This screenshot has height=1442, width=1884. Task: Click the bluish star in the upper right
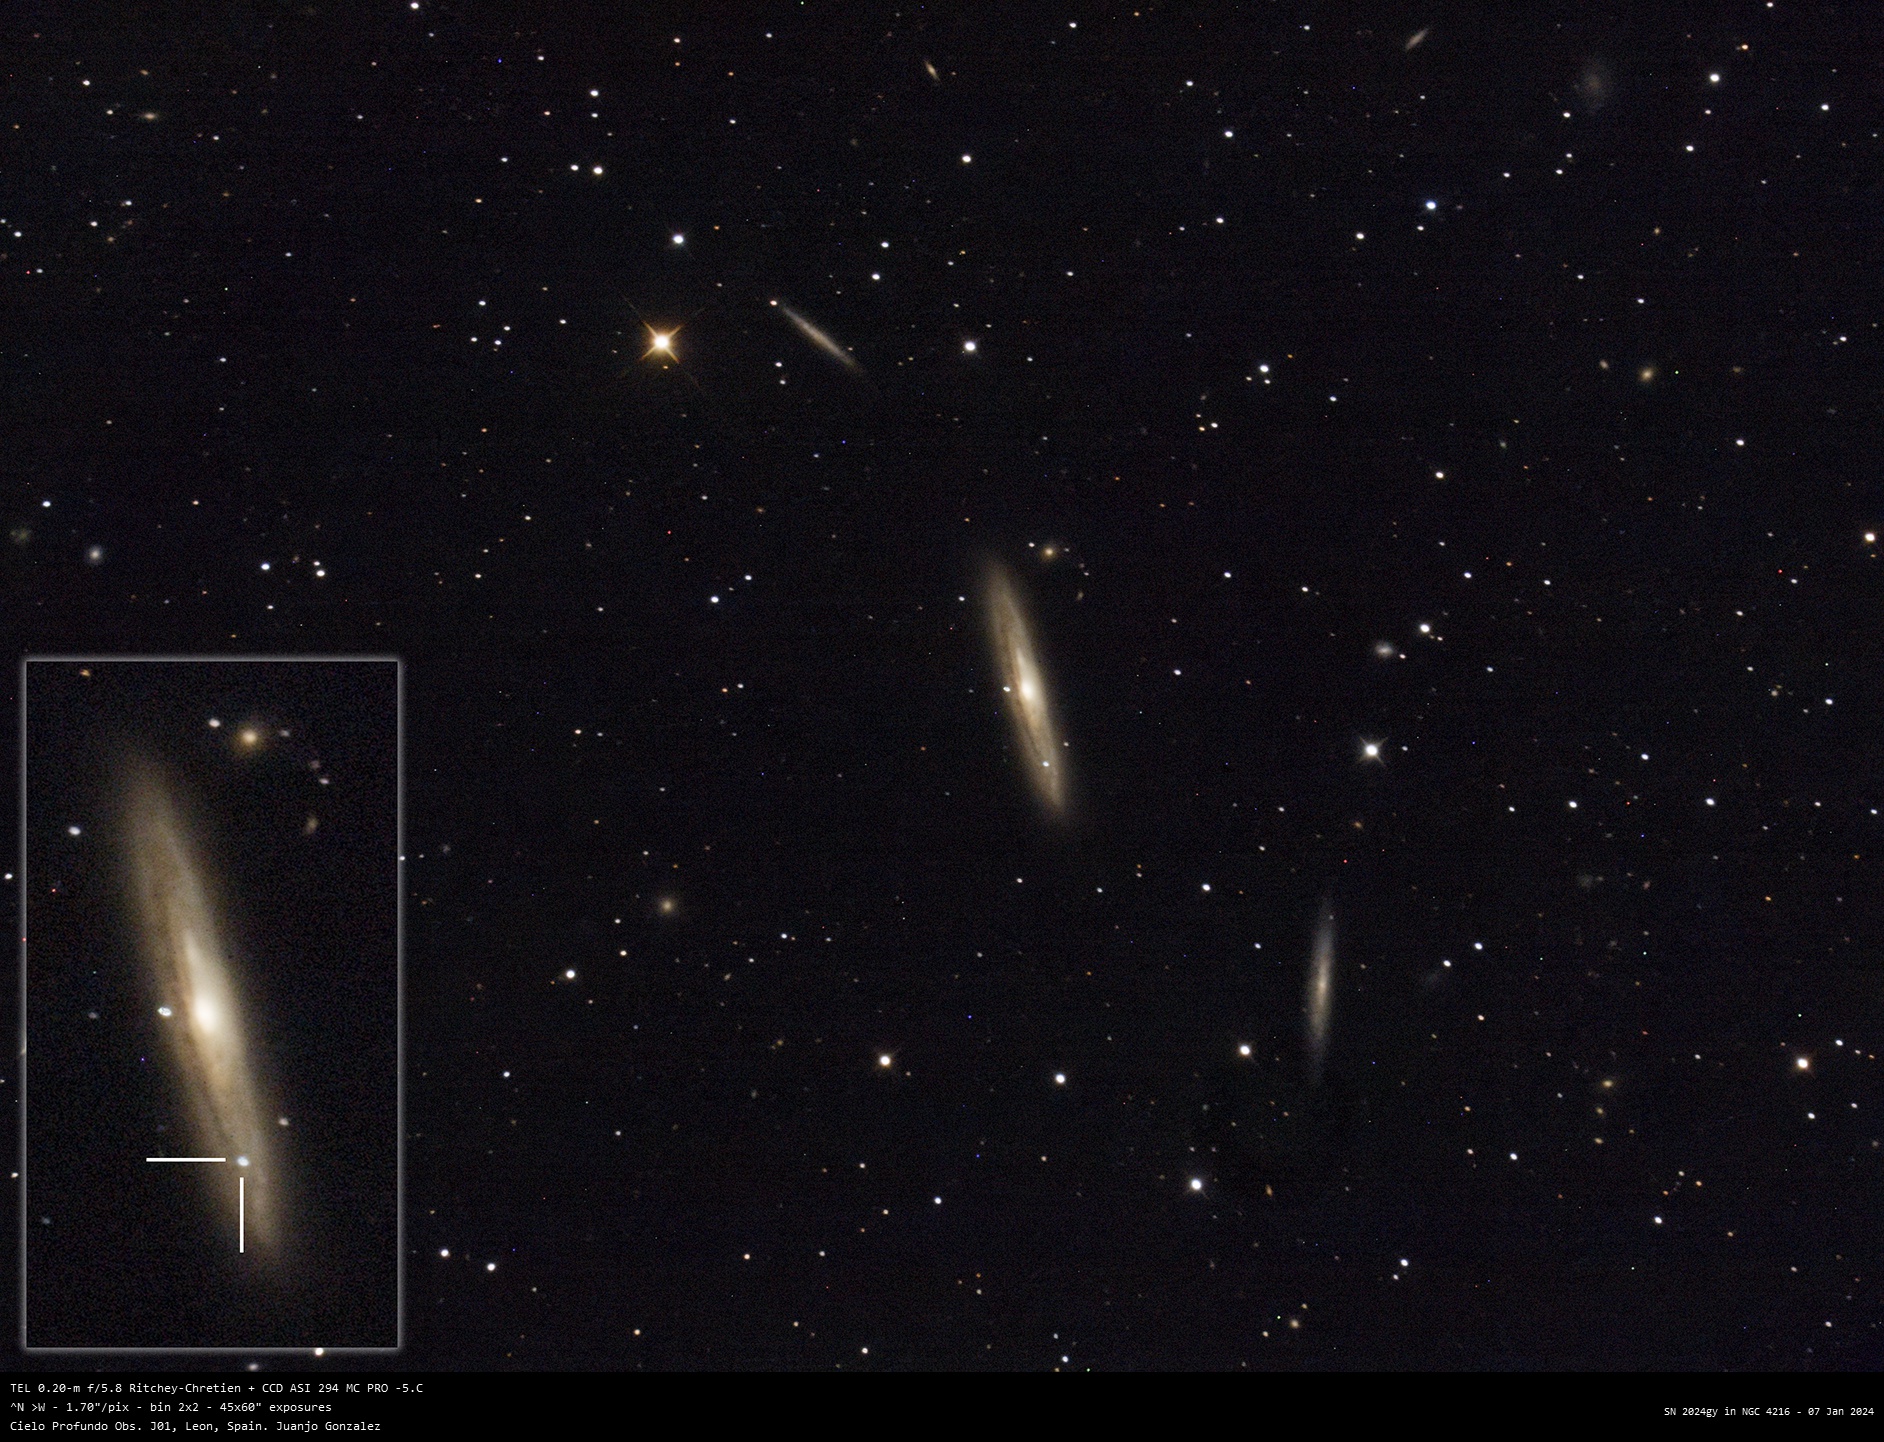click(1431, 205)
